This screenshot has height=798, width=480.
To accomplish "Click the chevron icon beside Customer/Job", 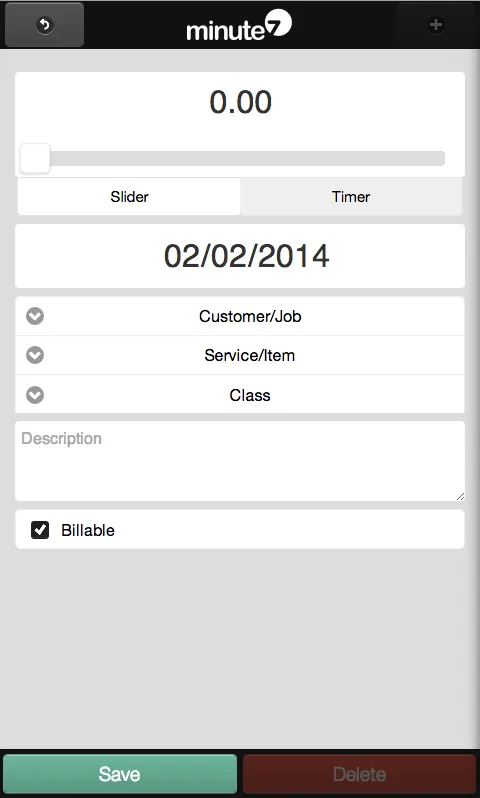I will (x=35, y=316).
